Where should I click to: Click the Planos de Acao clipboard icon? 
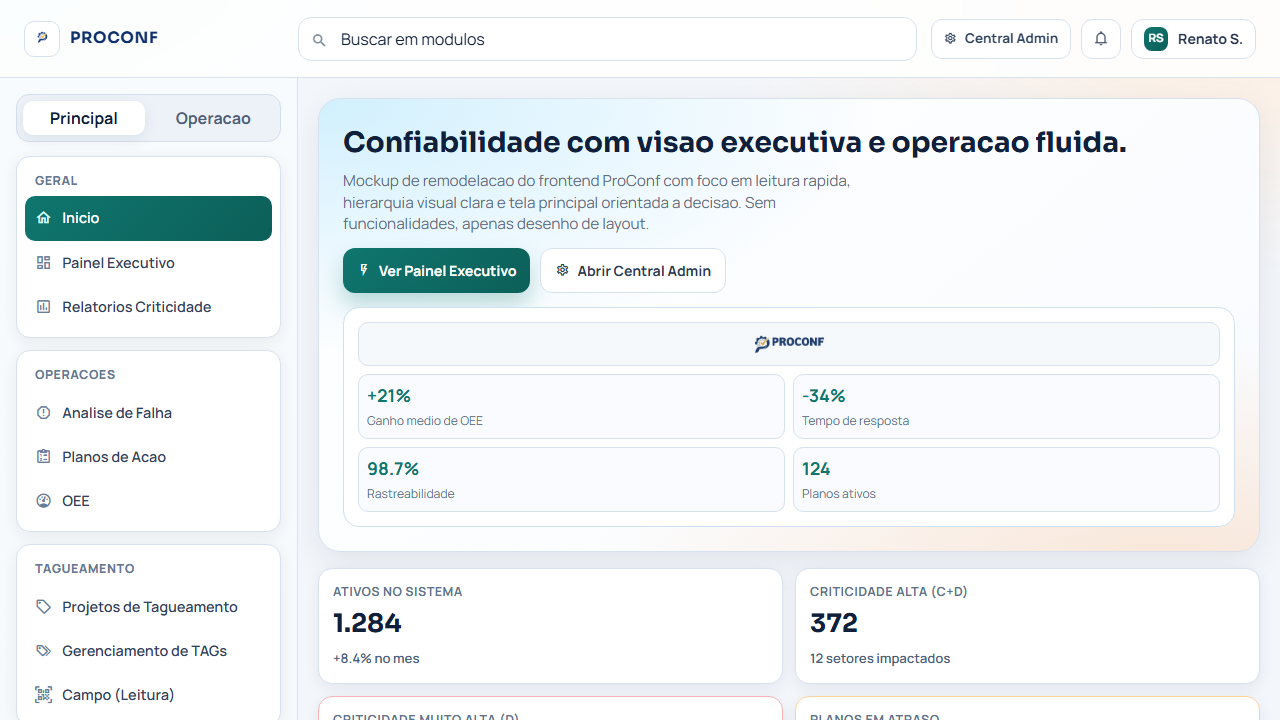[x=42, y=456]
